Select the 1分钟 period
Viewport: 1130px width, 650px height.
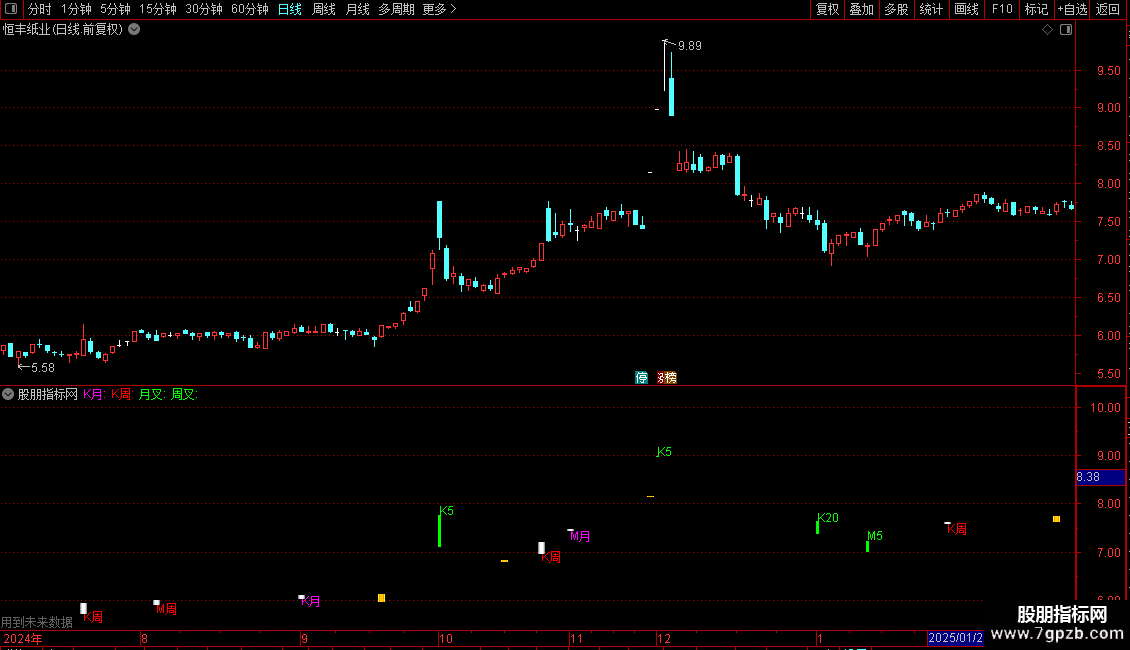(76, 9)
